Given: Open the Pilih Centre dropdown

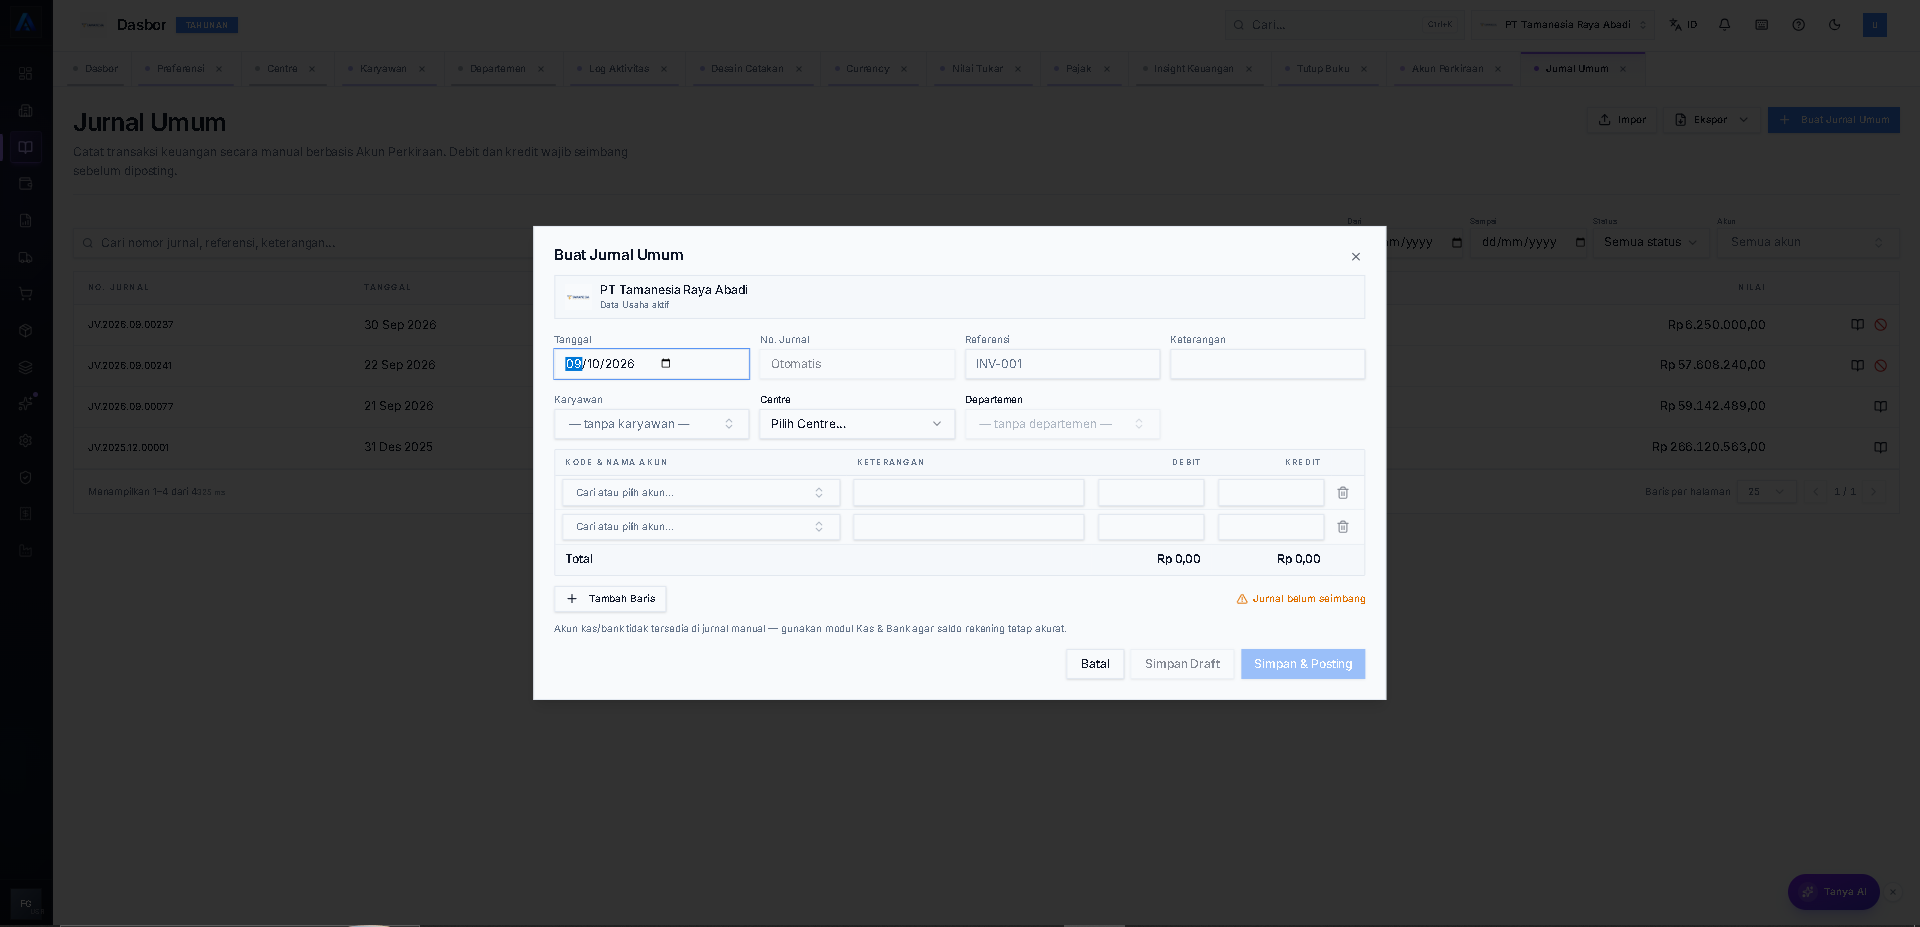Looking at the screenshot, I should pos(857,424).
